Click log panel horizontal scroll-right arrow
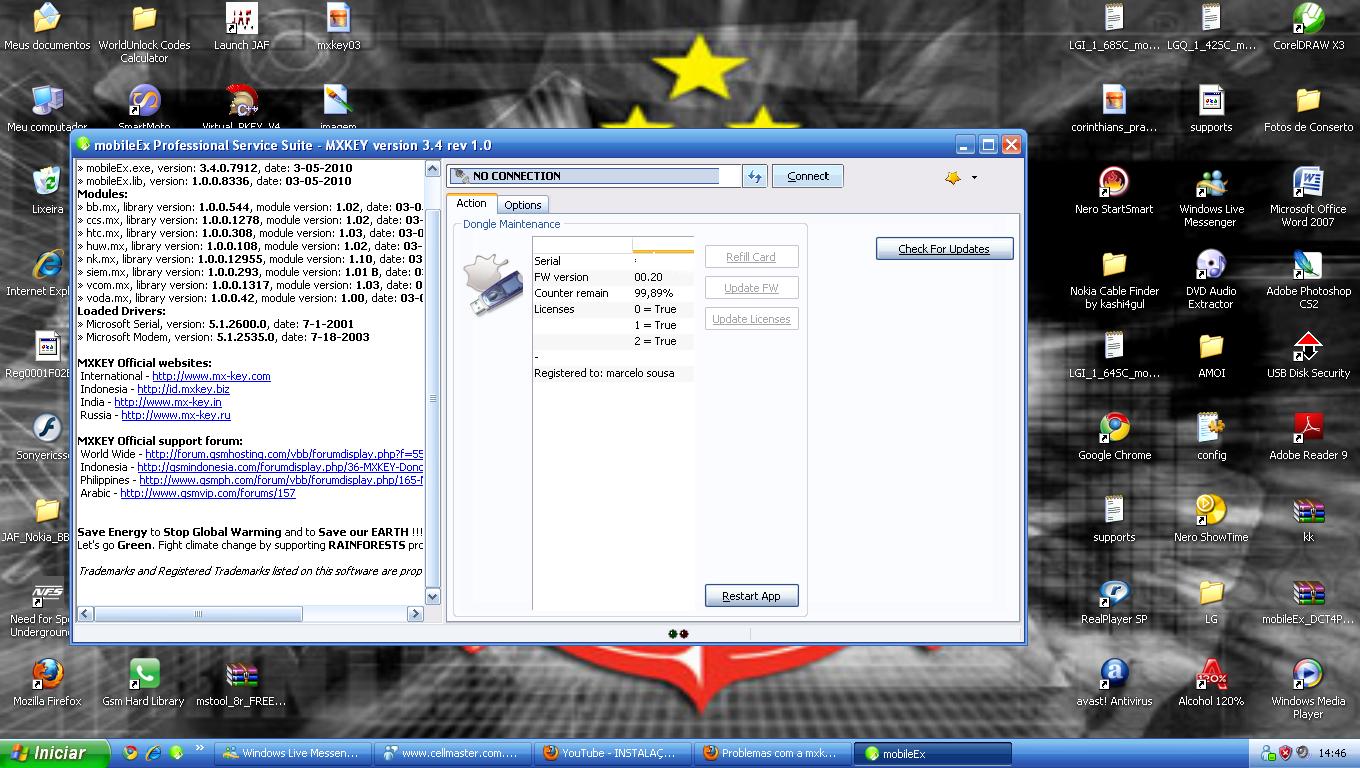The image size is (1360, 768). [x=416, y=614]
